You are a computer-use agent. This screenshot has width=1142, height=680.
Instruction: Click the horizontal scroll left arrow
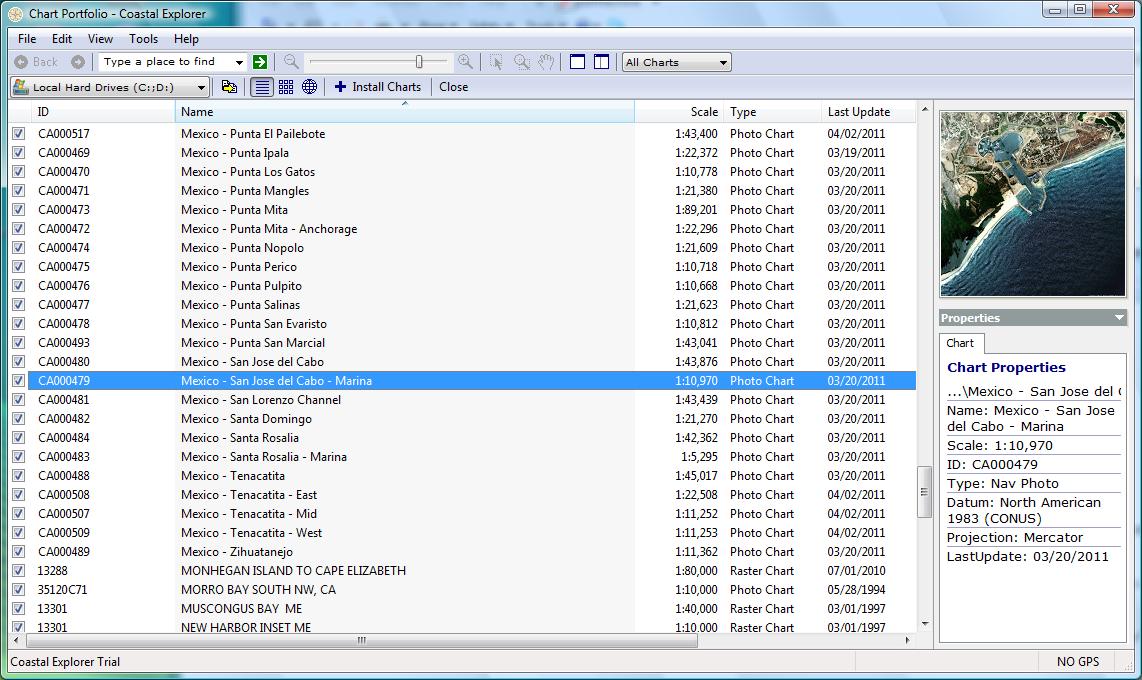tap(17, 641)
